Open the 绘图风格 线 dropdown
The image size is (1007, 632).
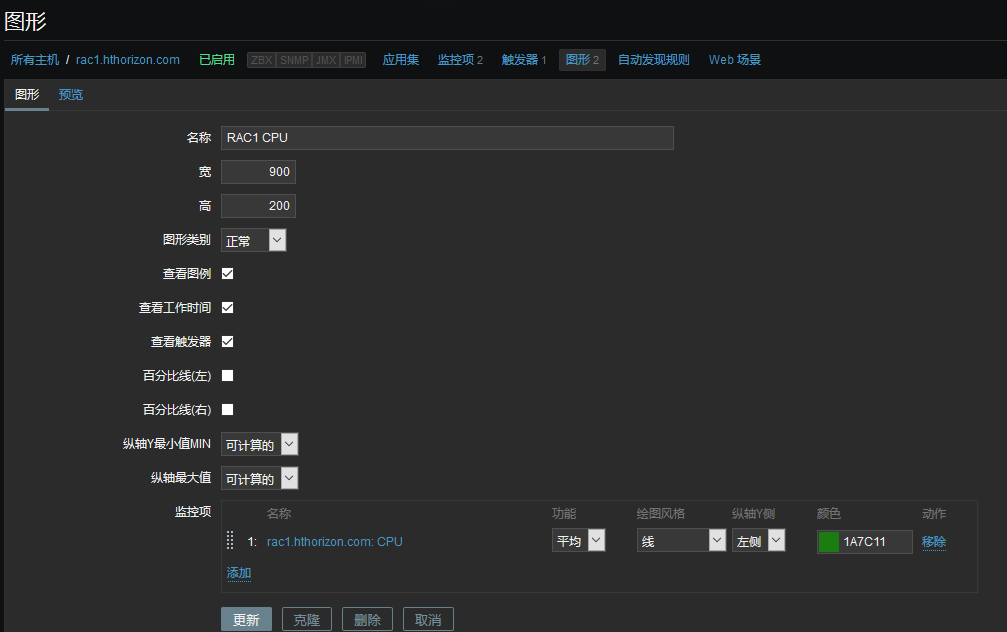(x=681, y=541)
